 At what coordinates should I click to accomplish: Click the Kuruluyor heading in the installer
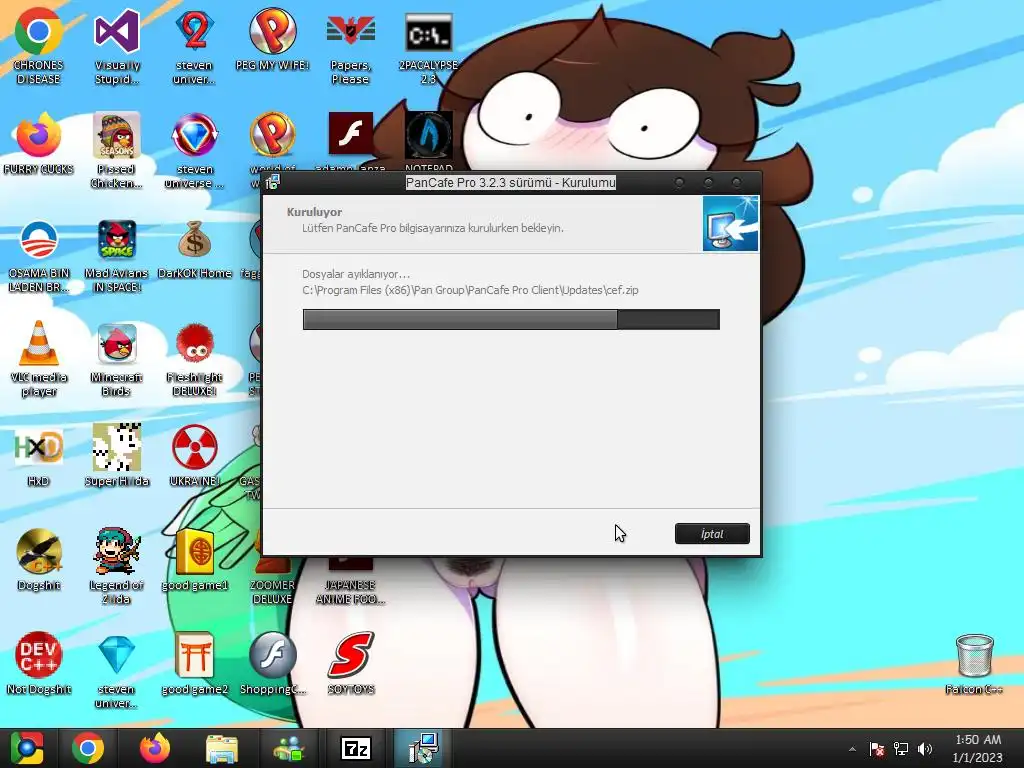point(314,212)
